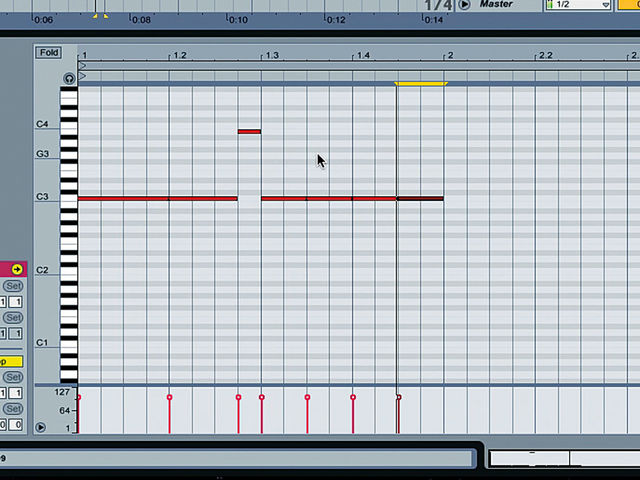
Task: Select the C3 note starting at beat 1.3
Action: (284, 199)
